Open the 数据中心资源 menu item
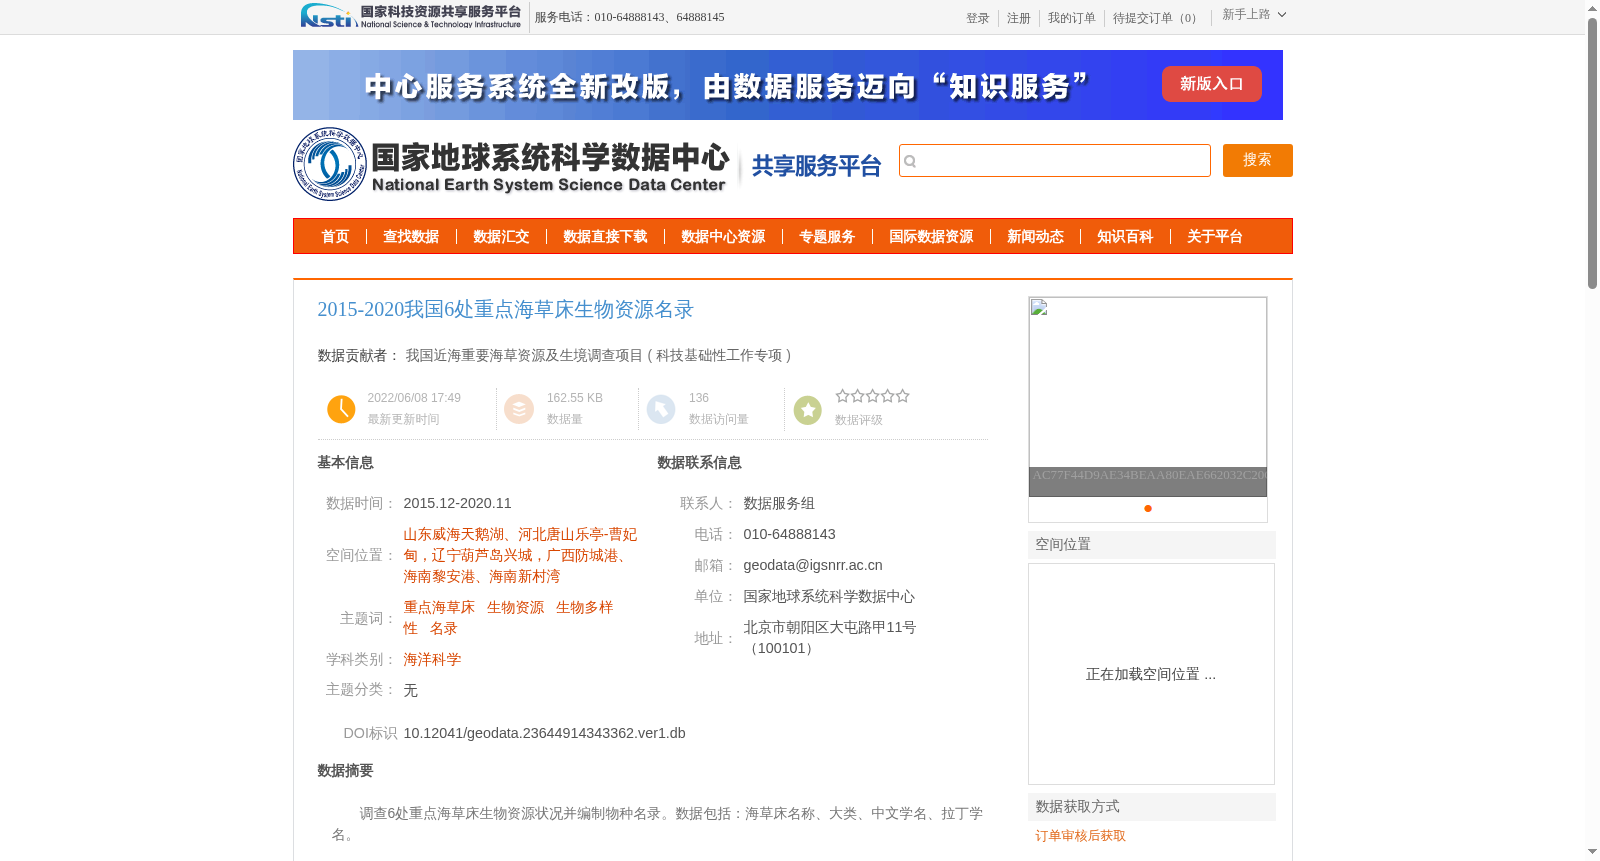Image resolution: width=1600 pixels, height=861 pixels. click(x=723, y=237)
